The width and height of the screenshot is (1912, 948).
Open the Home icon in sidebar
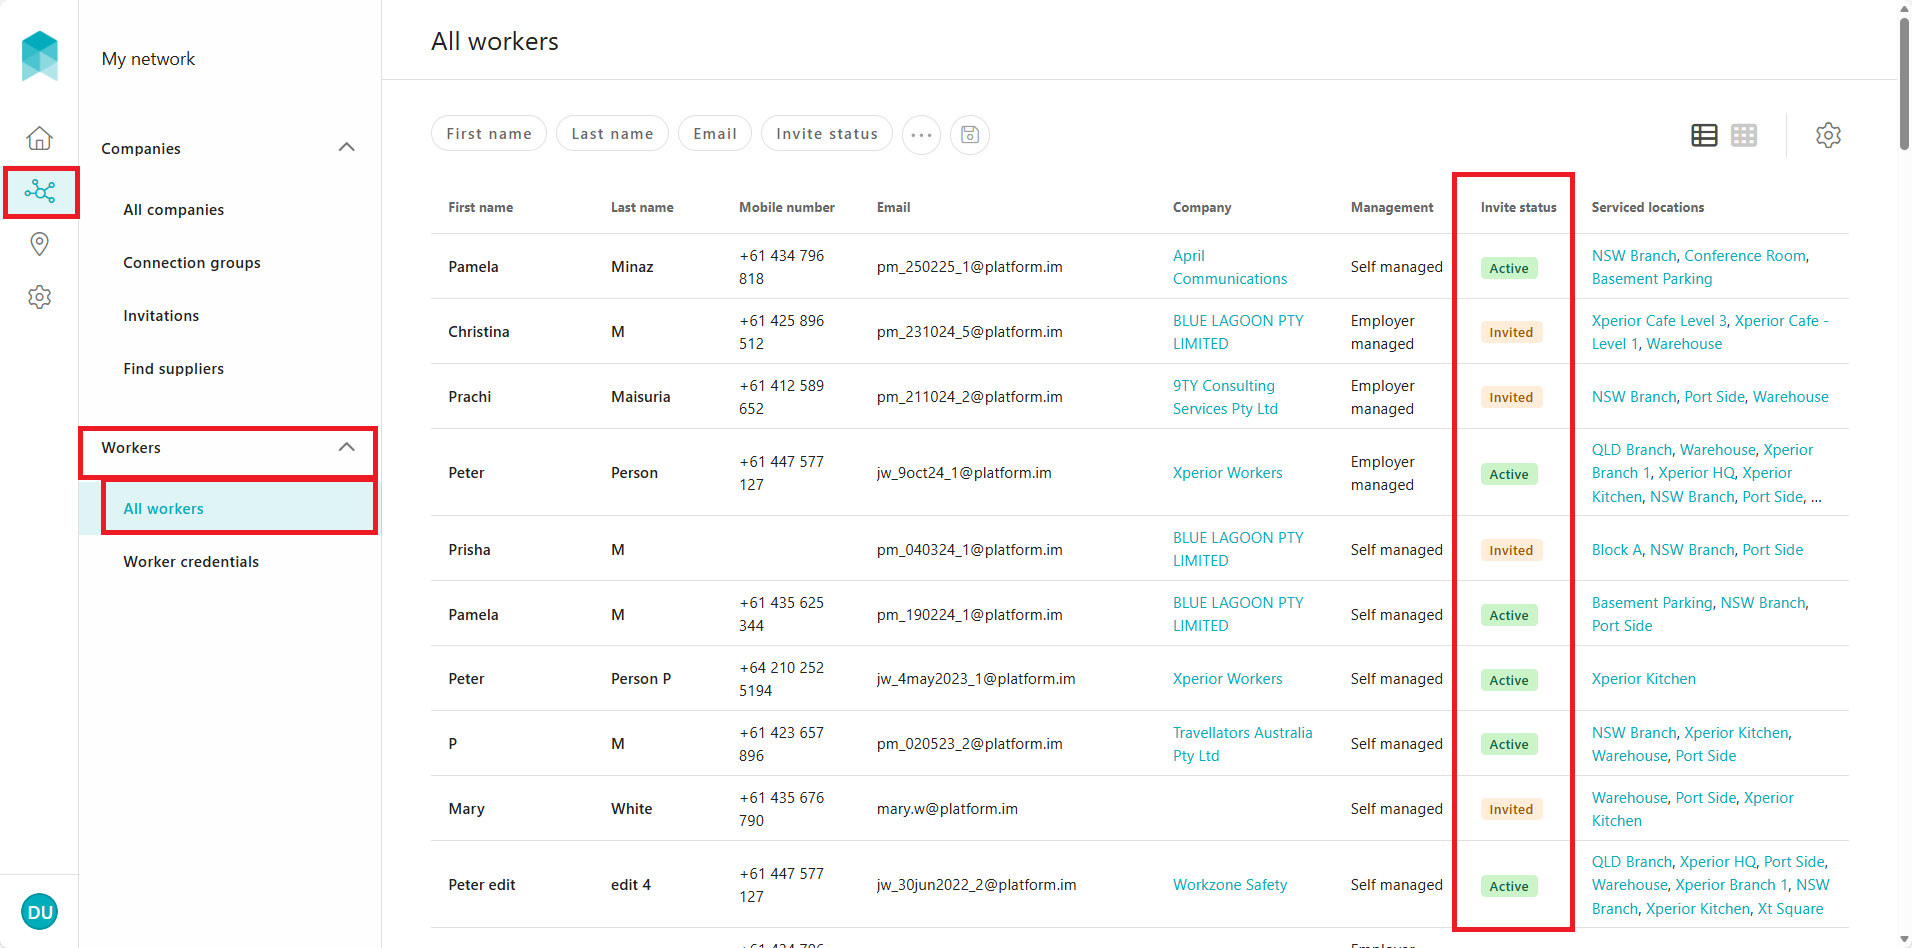coord(39,137)
